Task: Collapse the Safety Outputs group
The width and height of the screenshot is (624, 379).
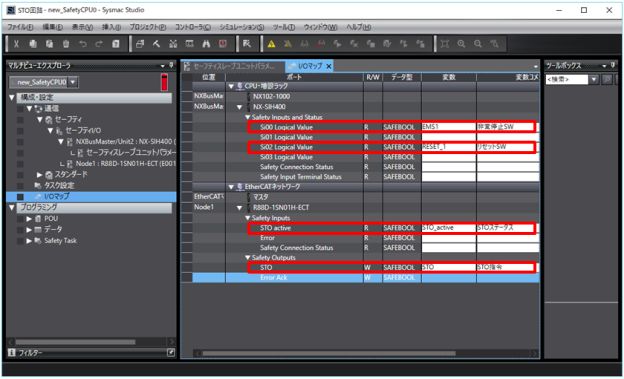Action: tap(248, 258)
